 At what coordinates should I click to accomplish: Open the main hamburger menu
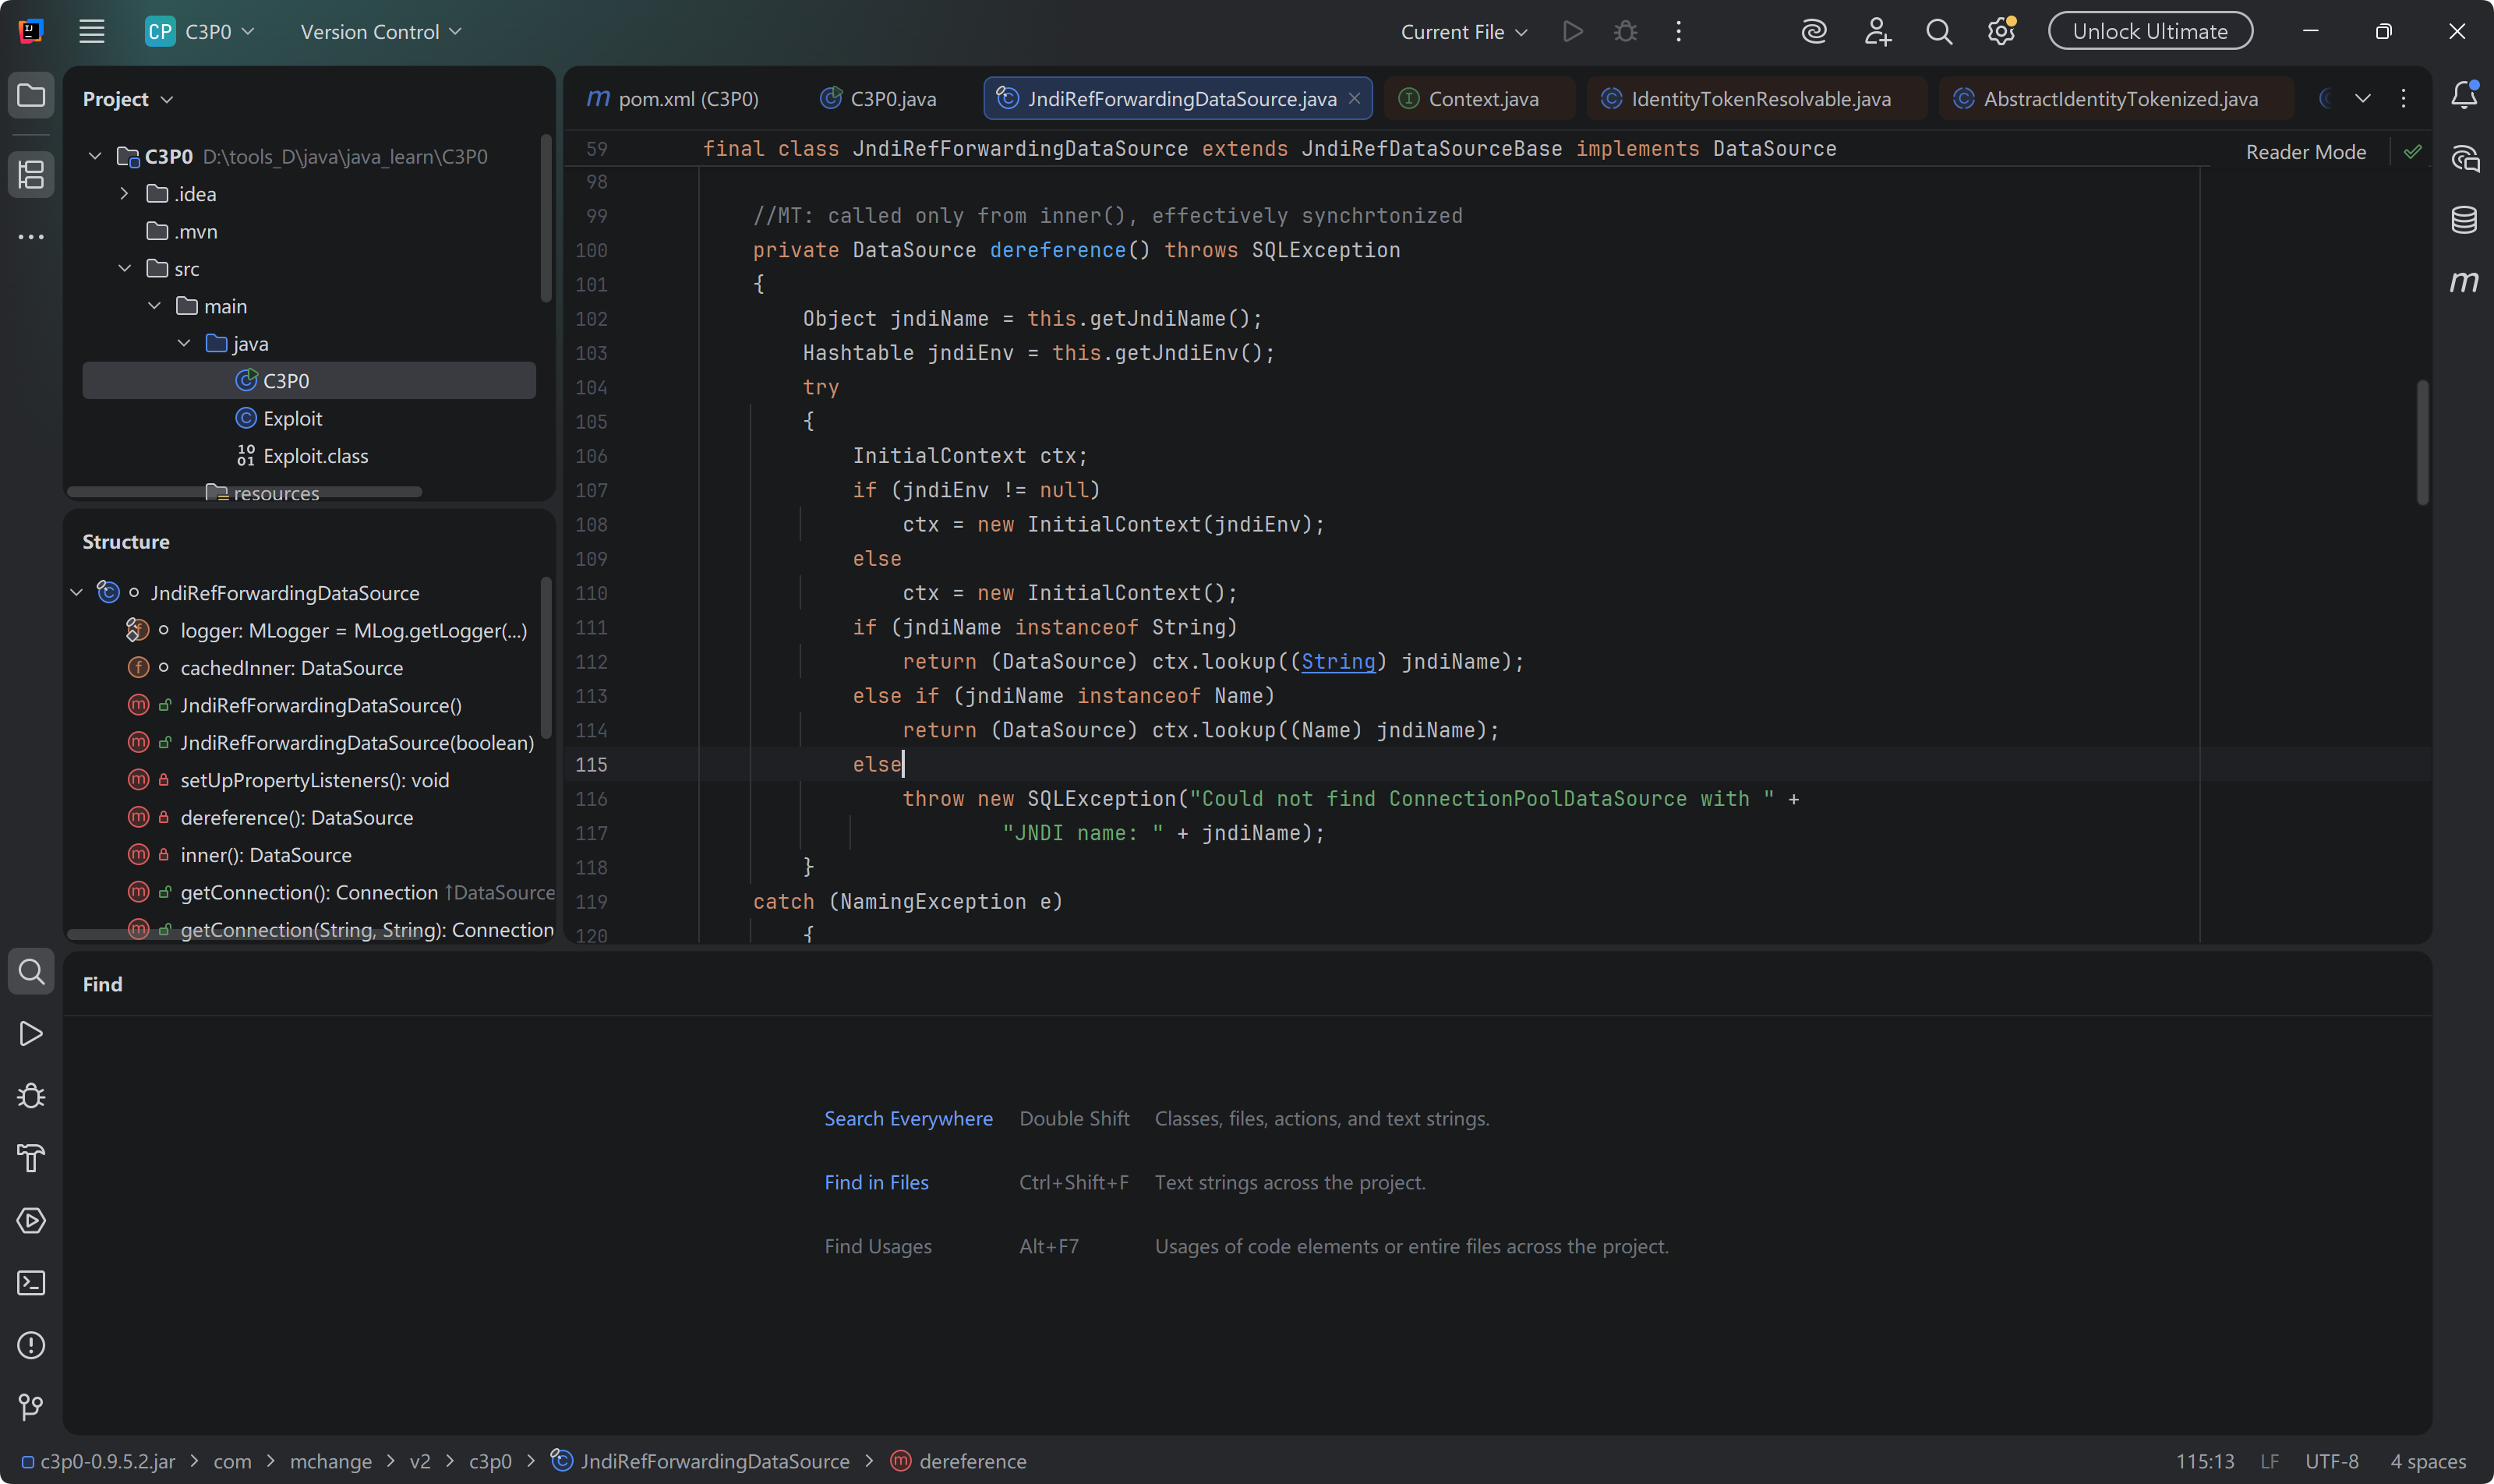click(x=92, y=32)
